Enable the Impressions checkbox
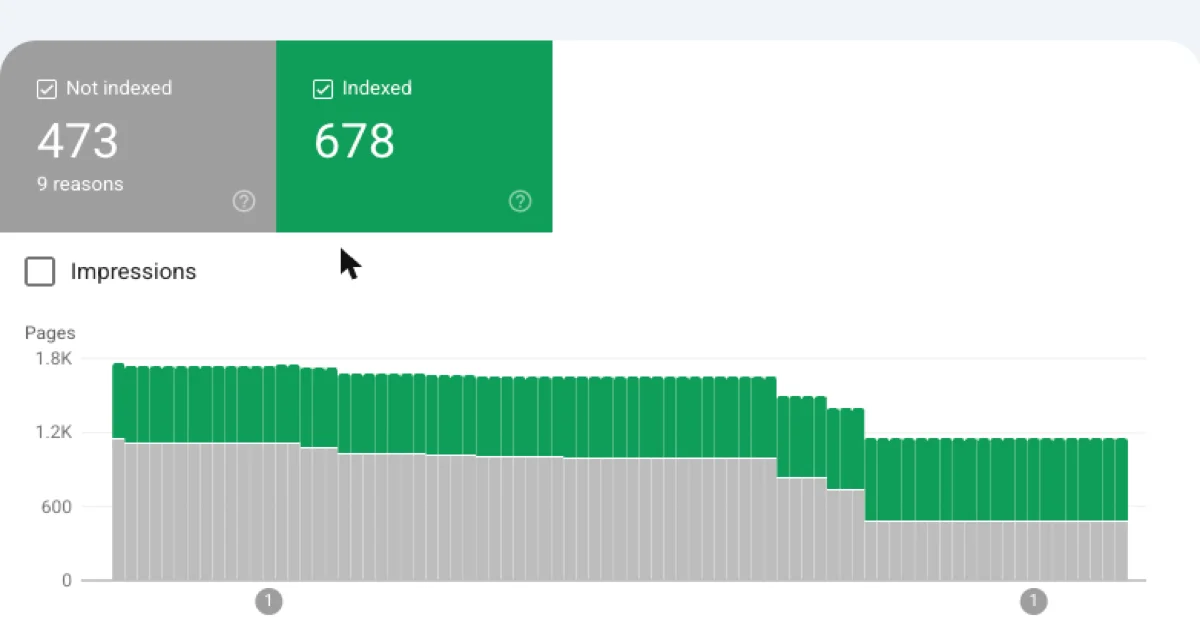This screenshot has width=1200, height=630. pyautogui.click(x=40, y=272)
